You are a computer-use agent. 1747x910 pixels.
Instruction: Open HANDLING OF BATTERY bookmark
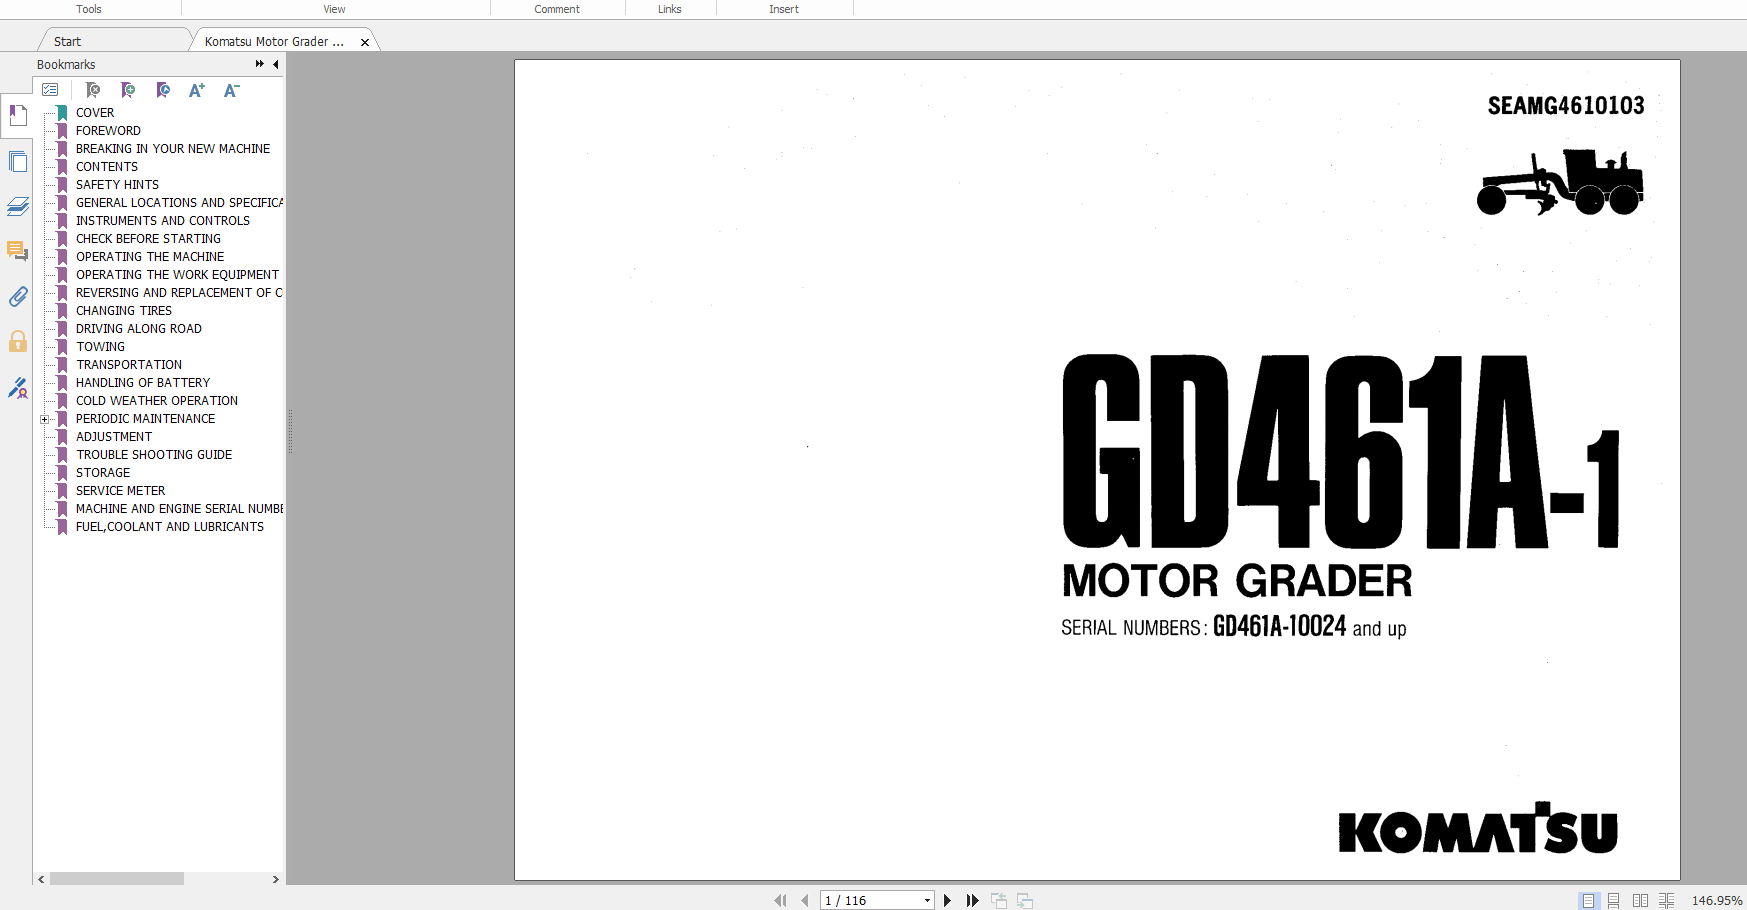[x=143, y=383]
